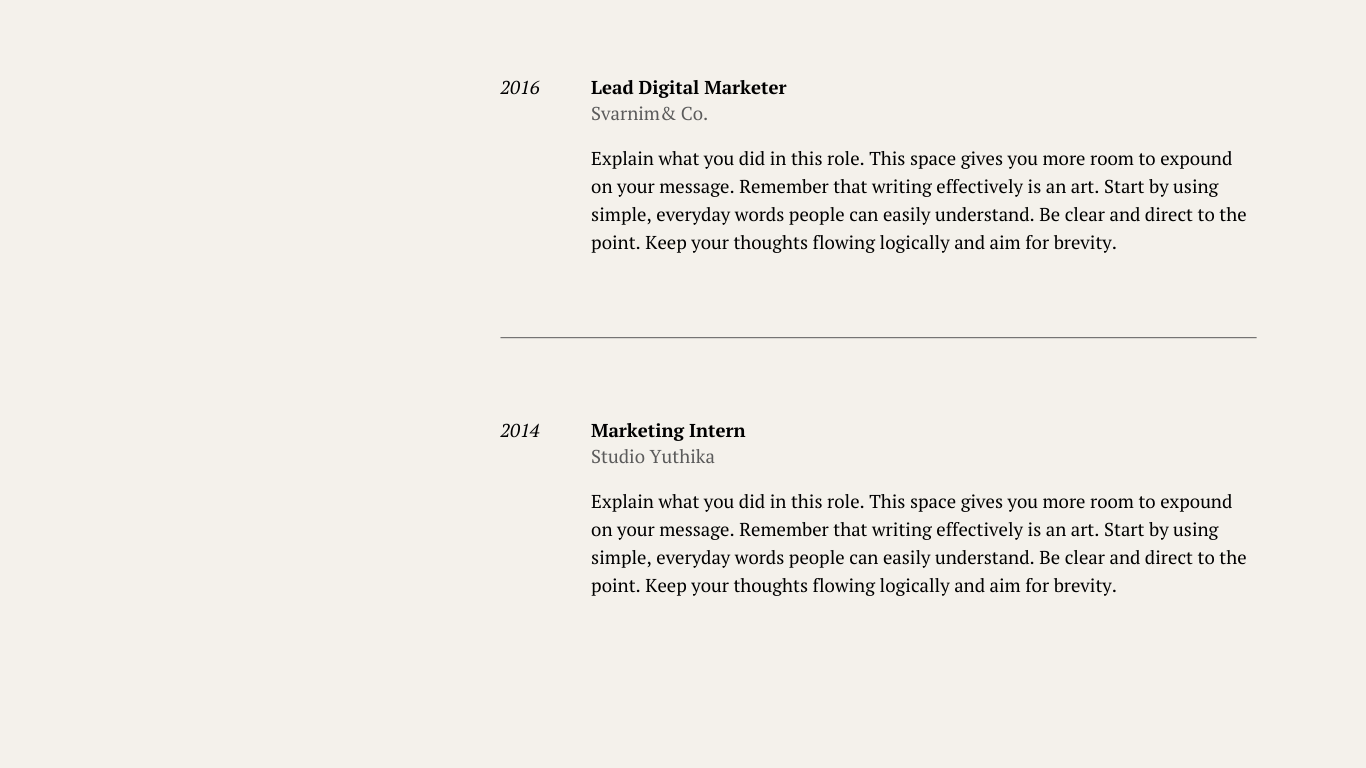Click 'simple, everyday words' line in 2014 entry
The height and width of the screenshot is (768, 1366).
(918, 558)
